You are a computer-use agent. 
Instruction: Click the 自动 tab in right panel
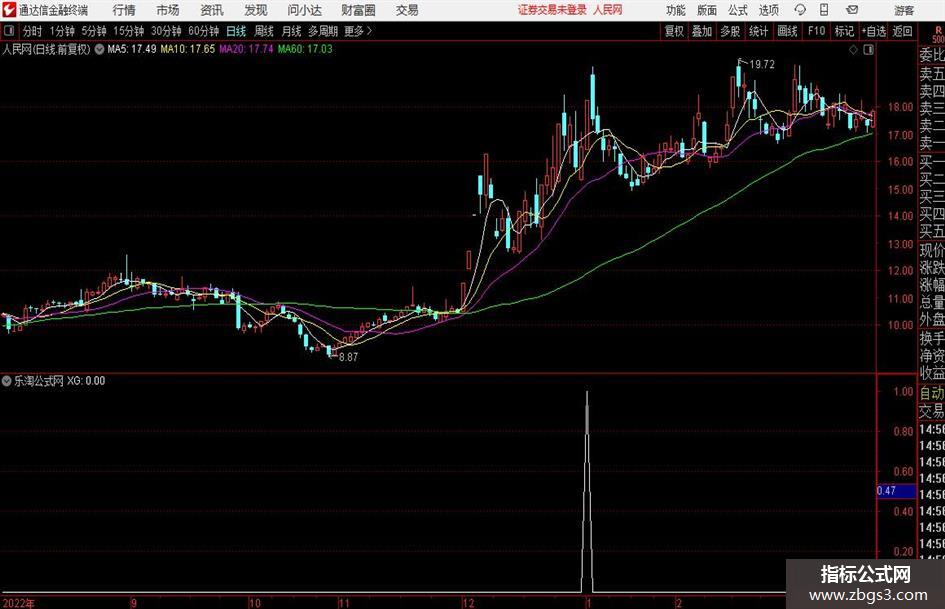tap(932, 393)
